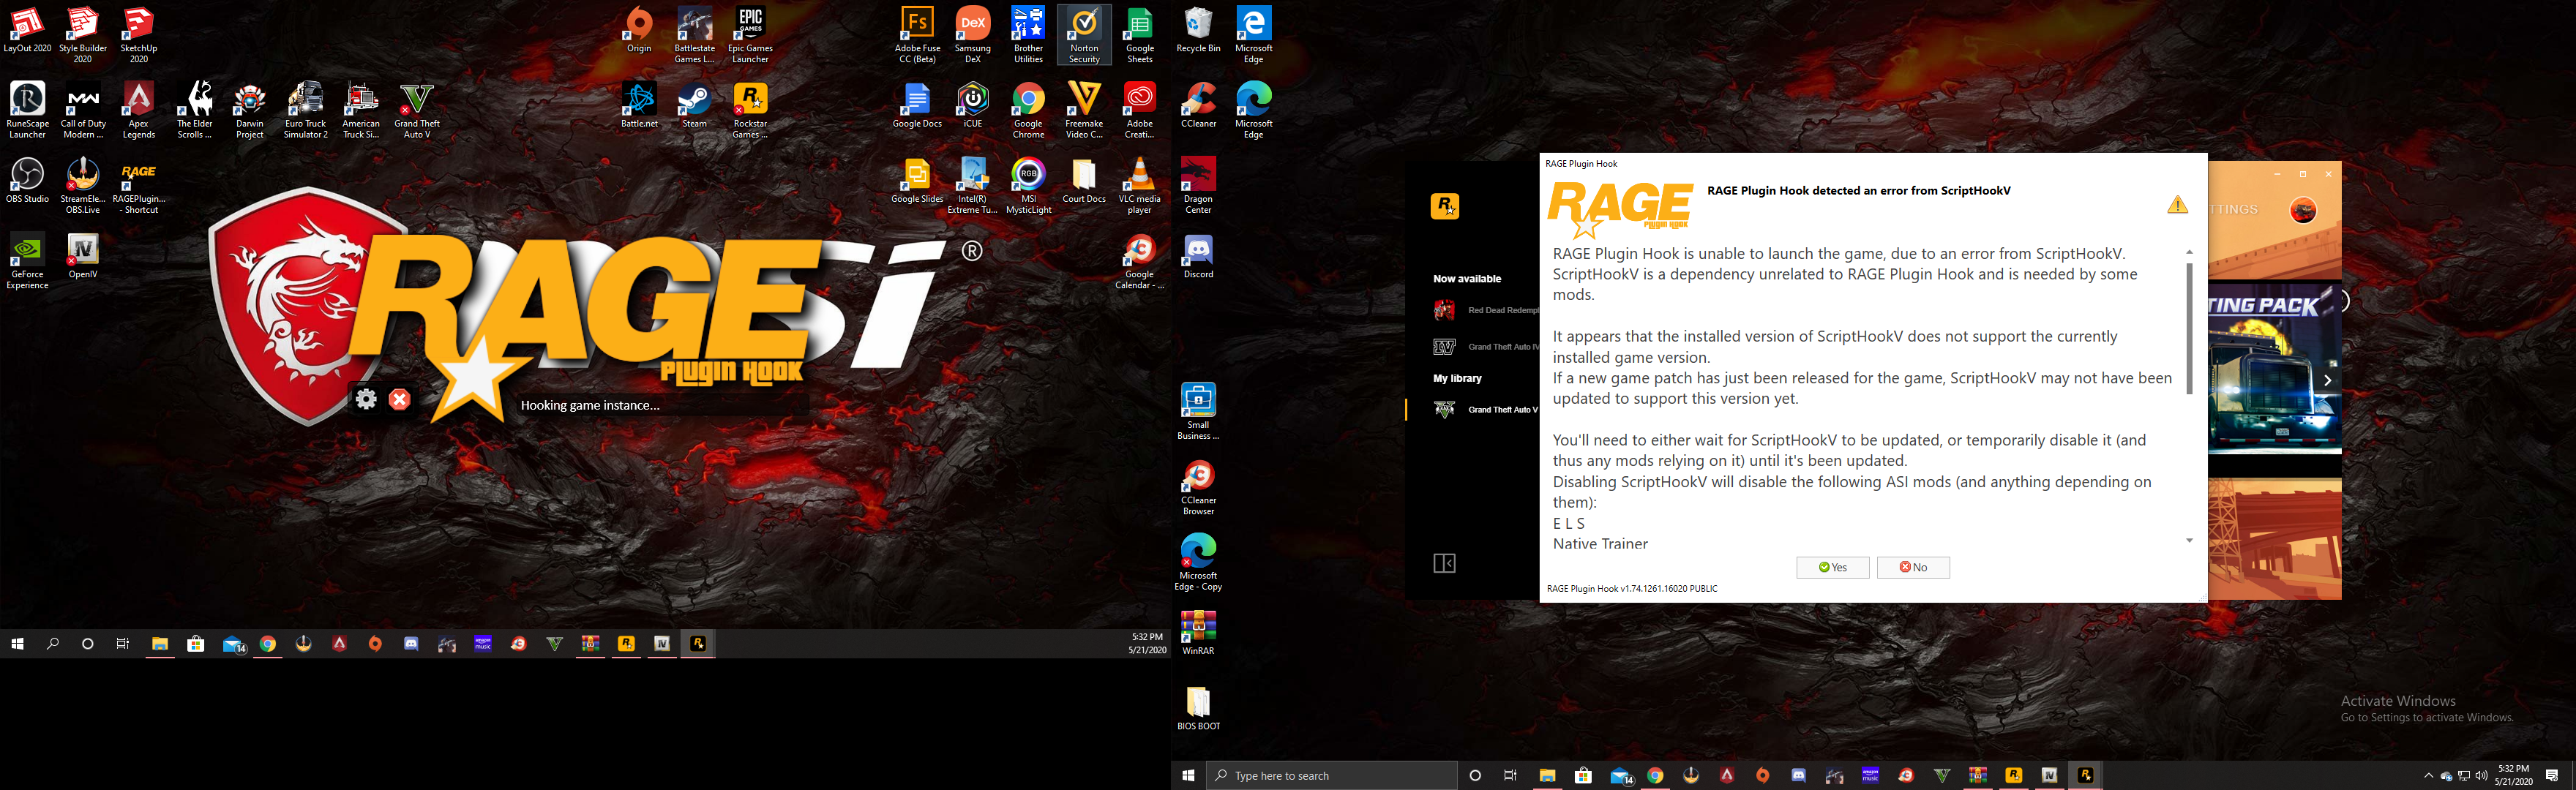The width and height of the screenshot is (2576, 790).
Task: Advance the launcher carousel with next arrow
Action: point(2327,380)
